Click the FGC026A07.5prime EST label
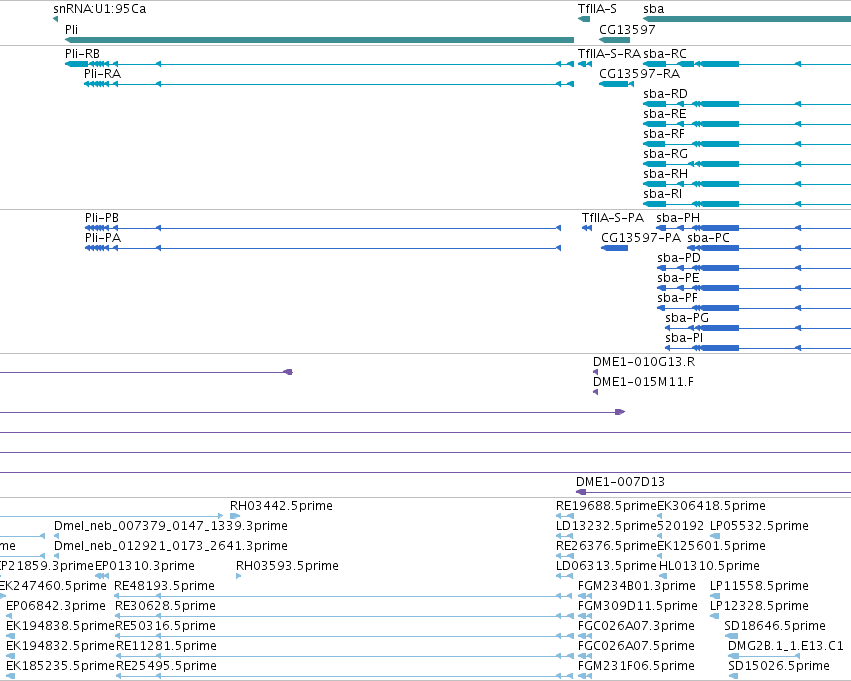This screenshot has height=681, width=851. (636, 647)
